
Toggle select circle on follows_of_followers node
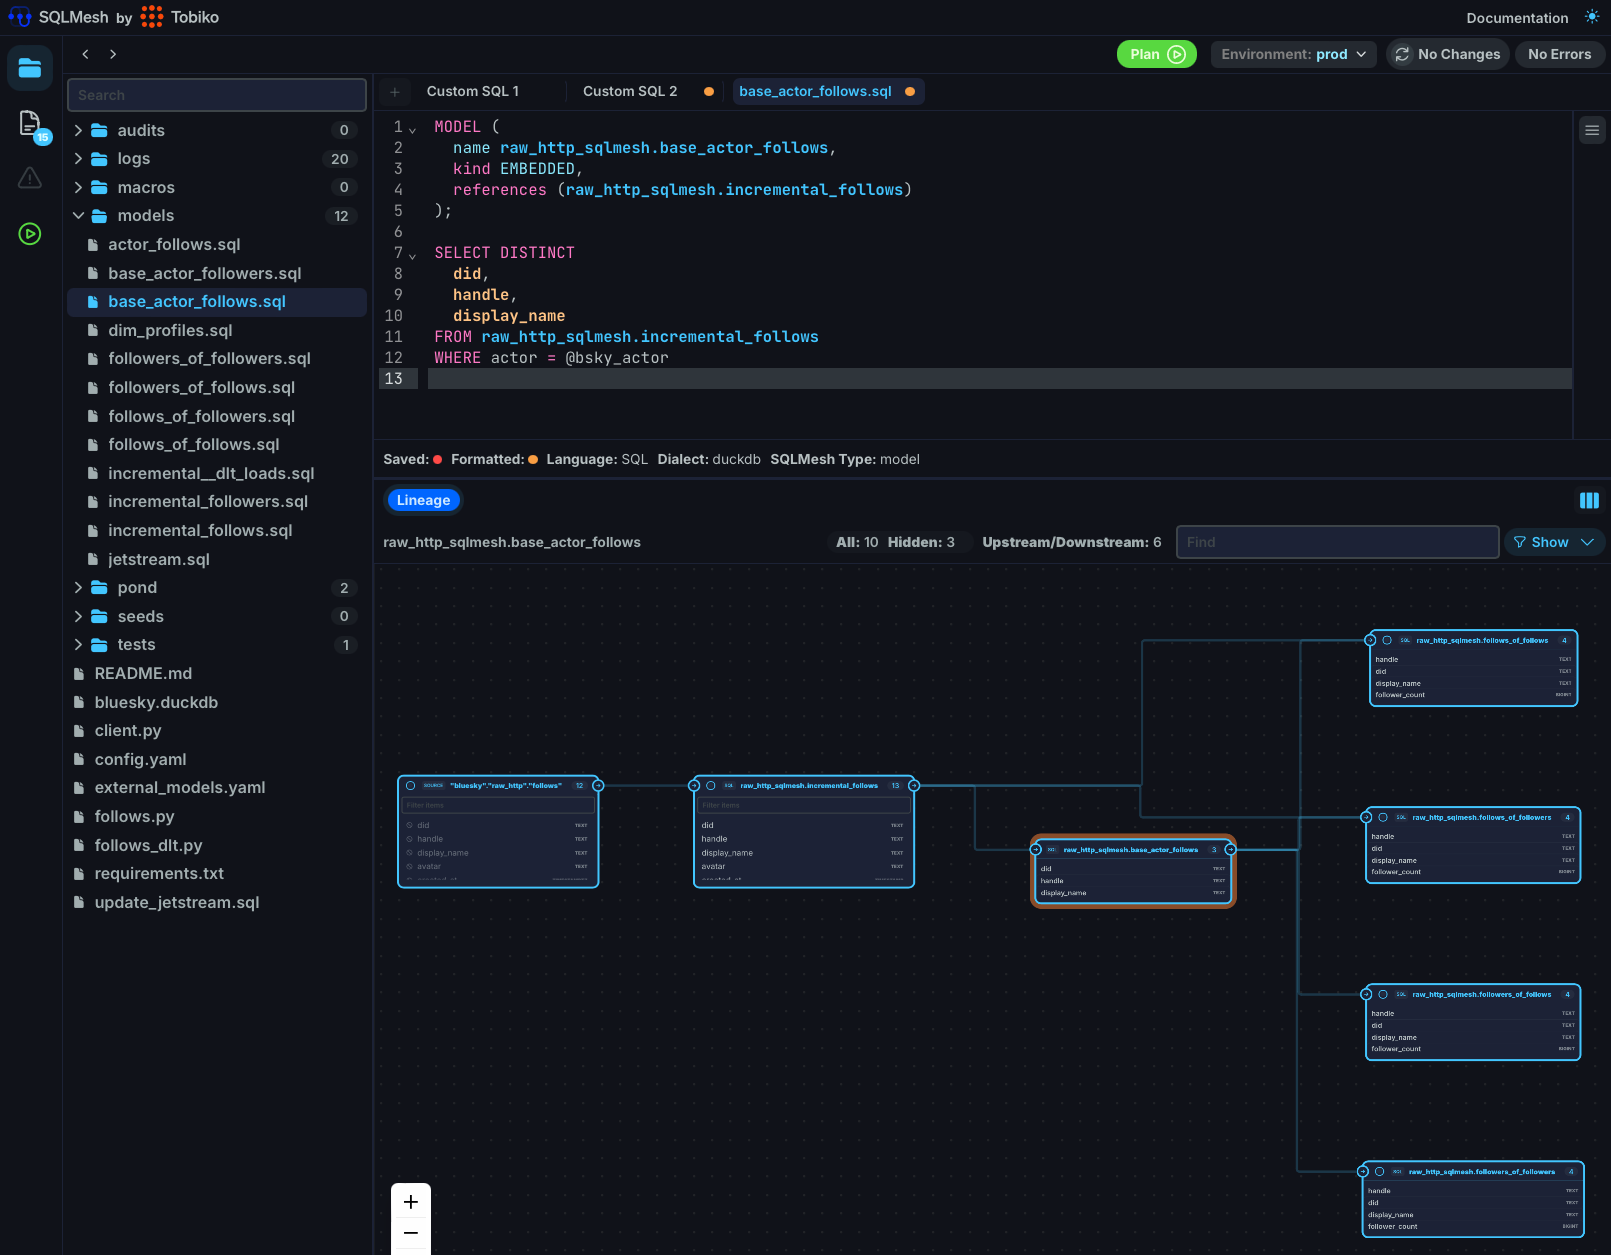point(1383,818)
